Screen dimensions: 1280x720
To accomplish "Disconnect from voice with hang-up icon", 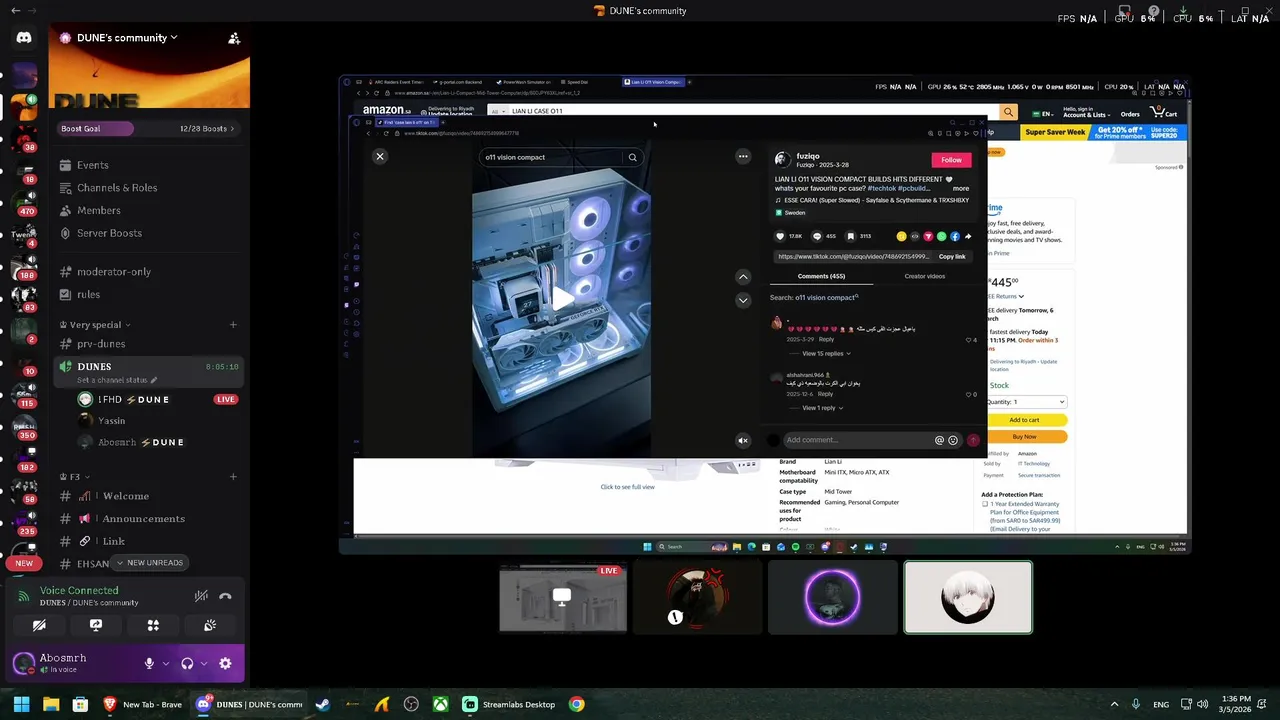I will (x=225, y=596).
